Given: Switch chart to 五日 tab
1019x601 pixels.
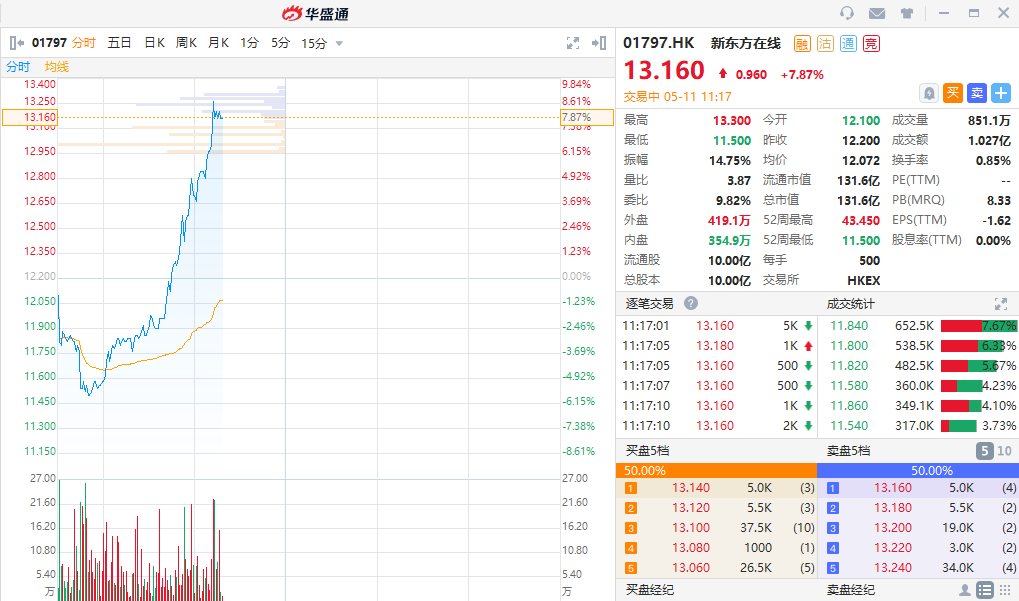Looking at the screenshot, I should pyautogui.click(x=119, y=43).
